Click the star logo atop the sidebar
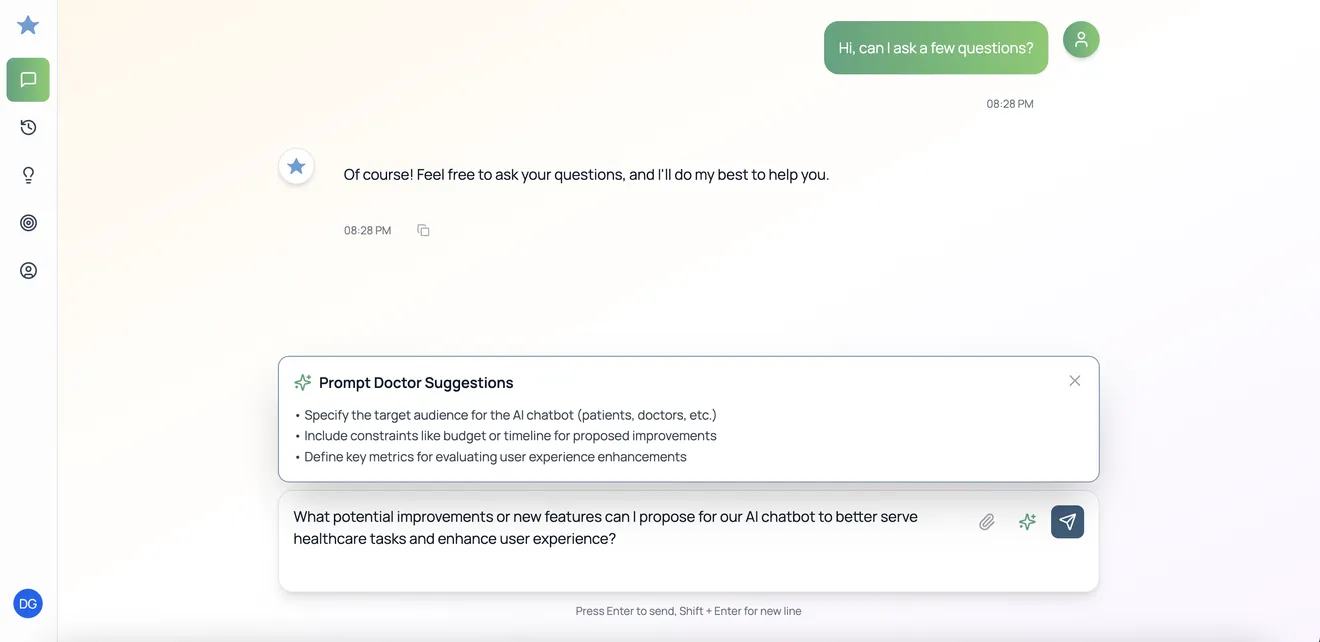Image resolution: width=1320 pixels, height=642 pixels. pos(27,24)
